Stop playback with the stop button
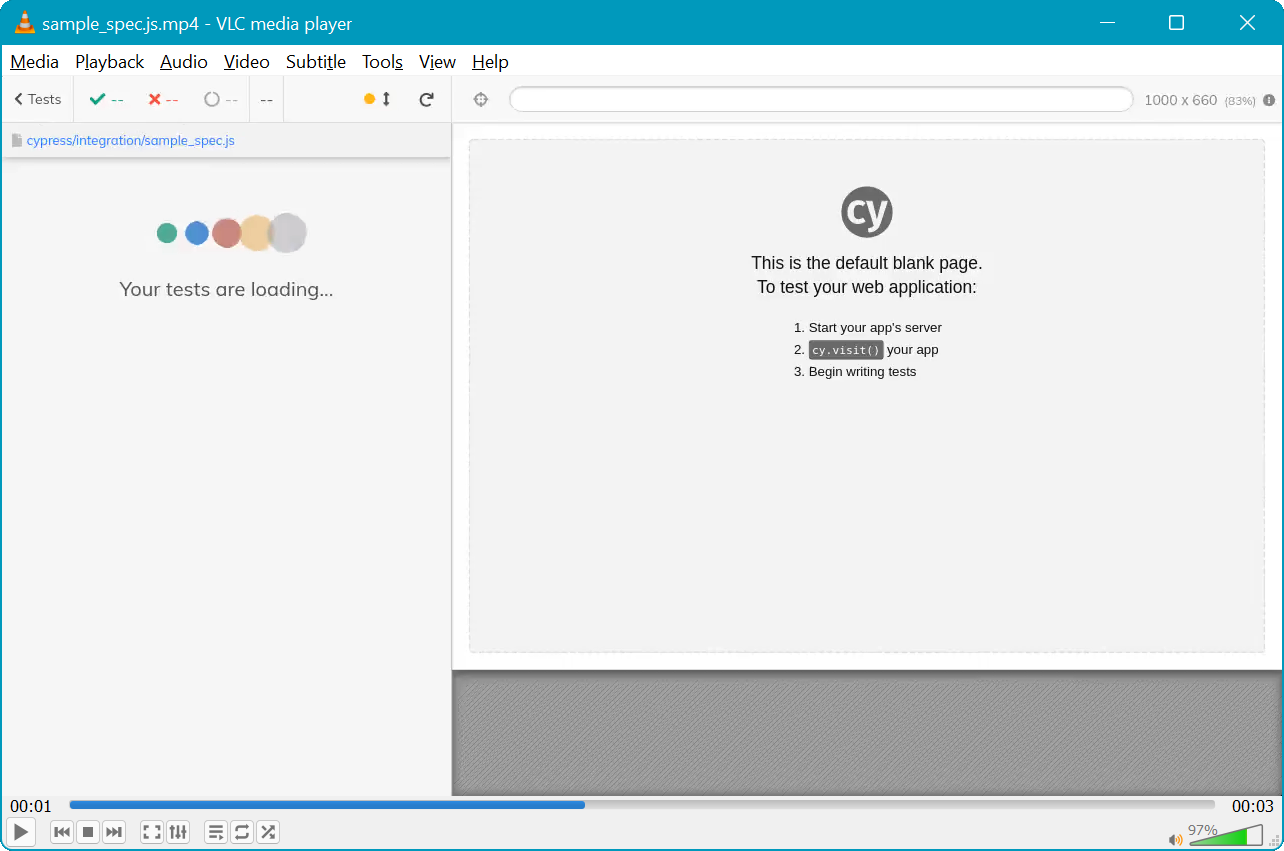Screen dimensions: 1284x851 coord(88,832)
